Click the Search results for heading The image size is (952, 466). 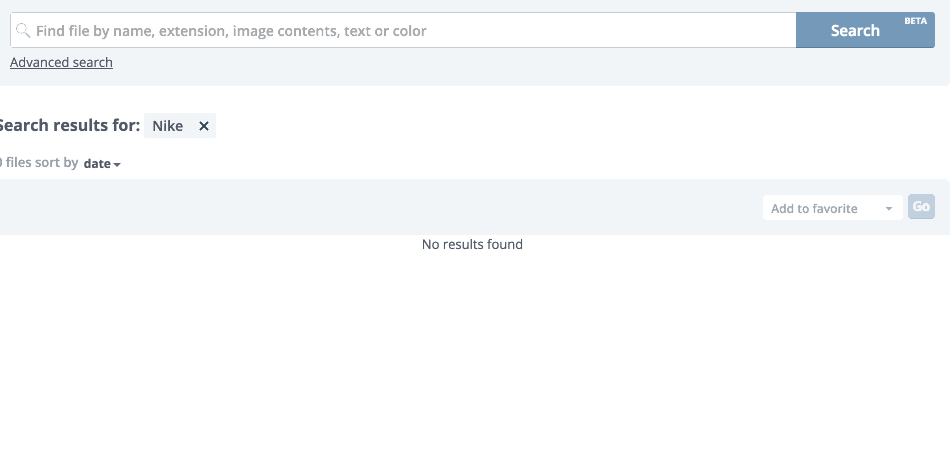[x=68, y=126]
